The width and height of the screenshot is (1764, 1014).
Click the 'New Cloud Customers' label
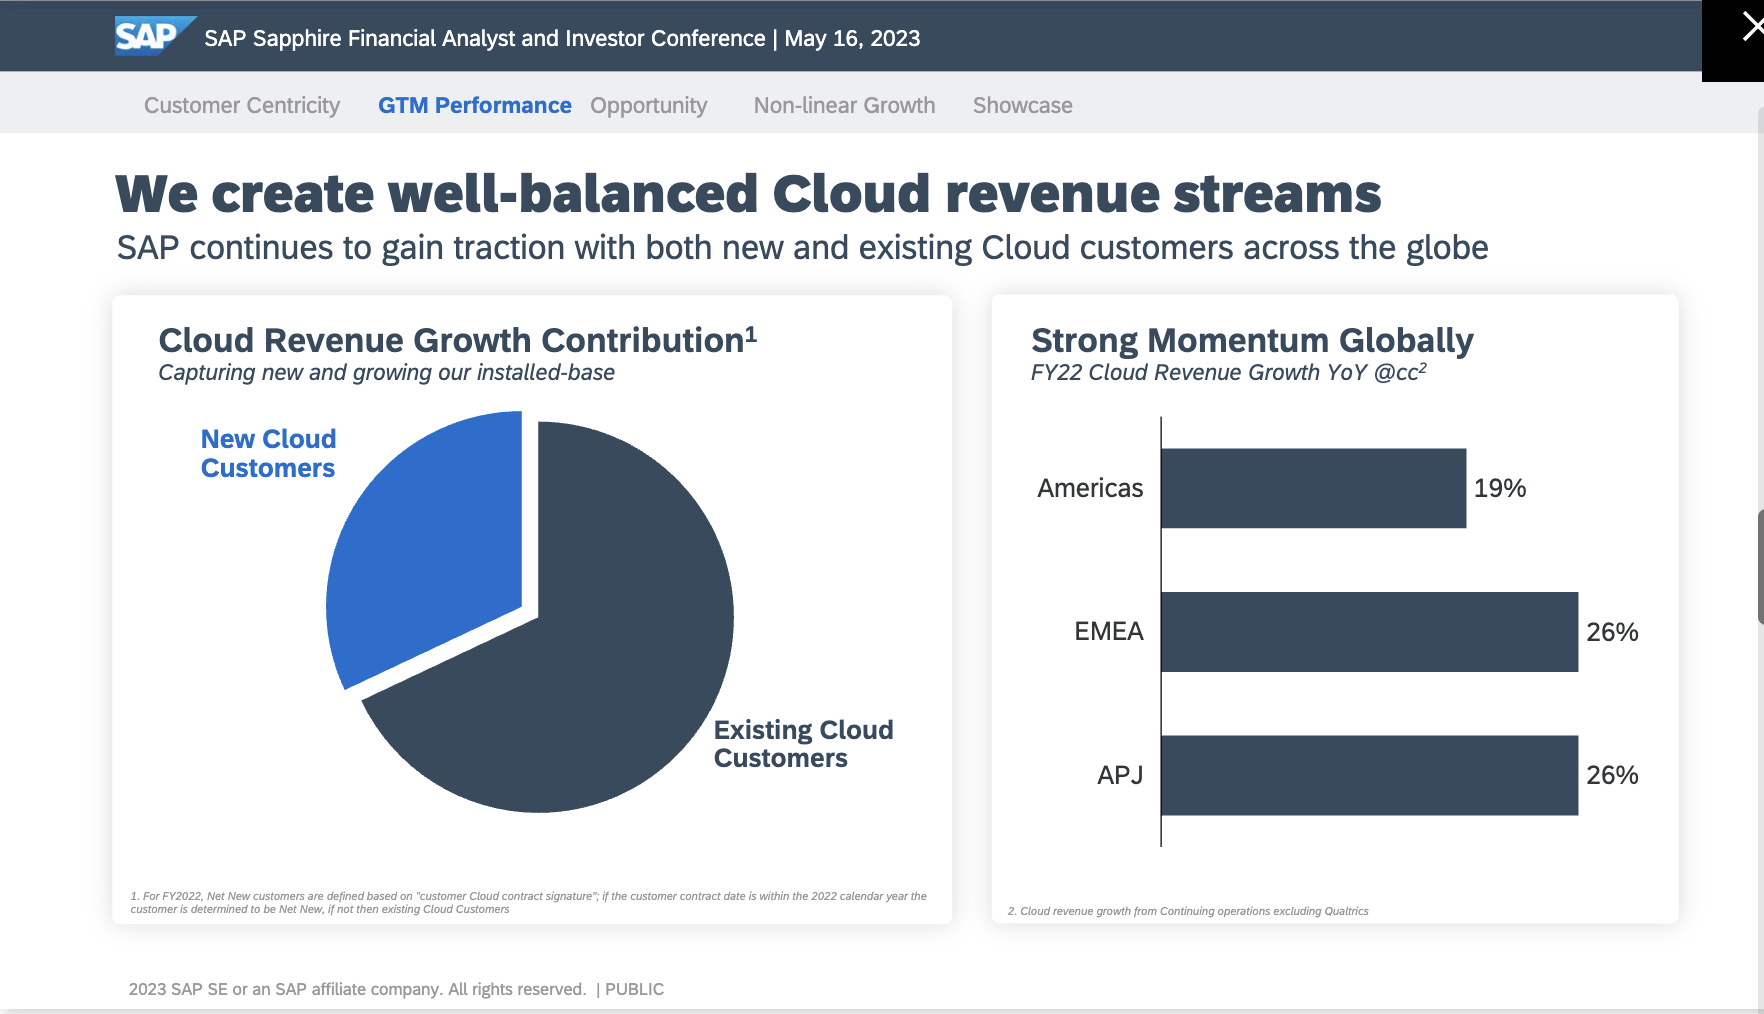pyautogui.click(x=268, y=453)
